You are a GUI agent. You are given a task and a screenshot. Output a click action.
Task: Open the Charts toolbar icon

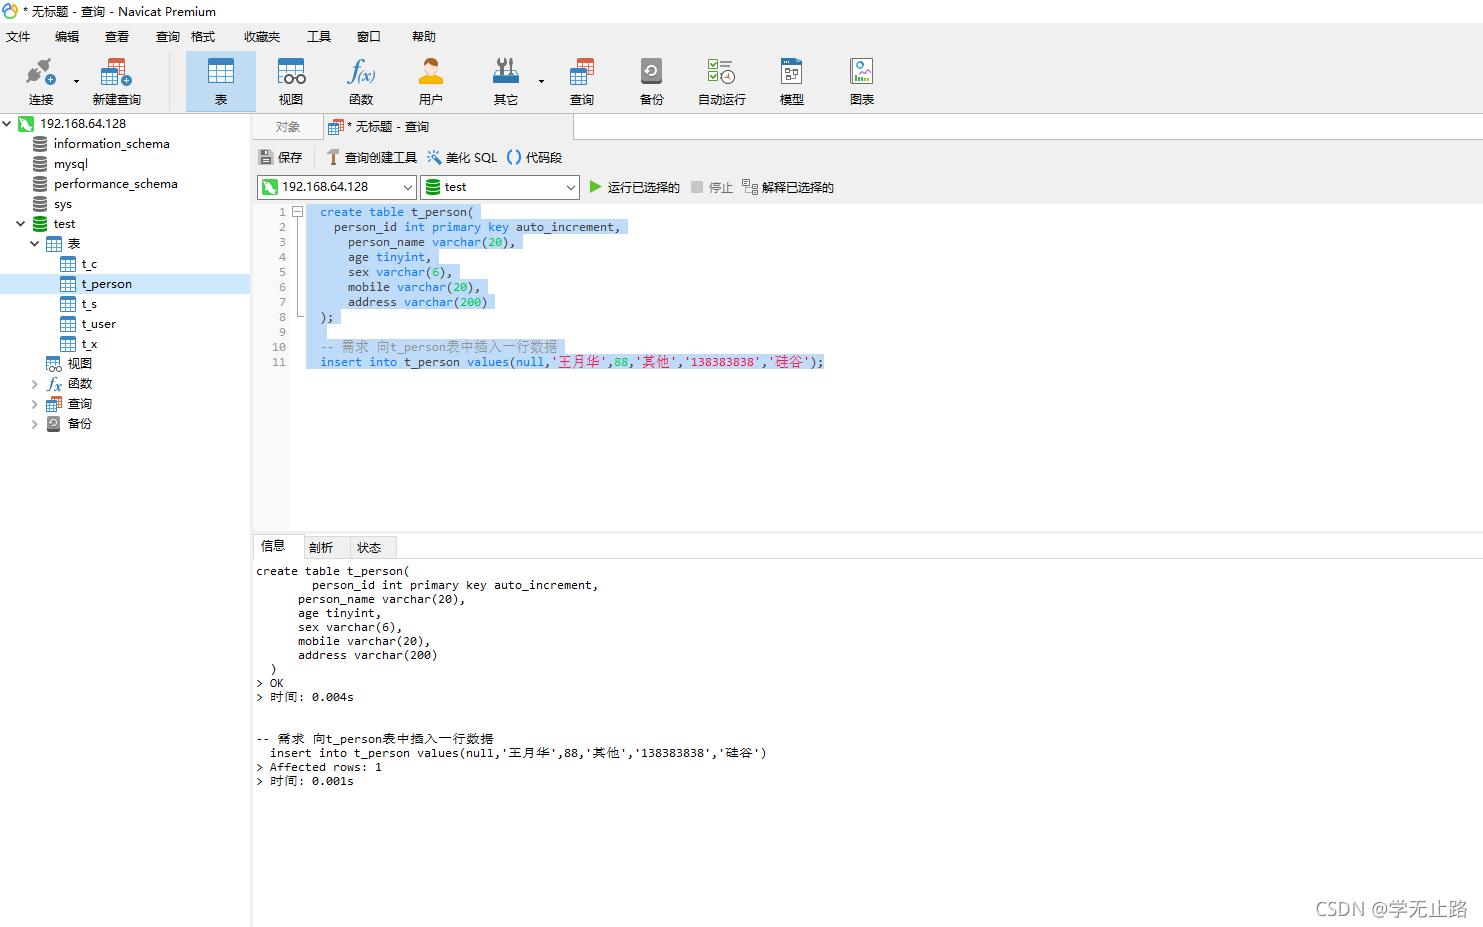[x=862, y=81]
